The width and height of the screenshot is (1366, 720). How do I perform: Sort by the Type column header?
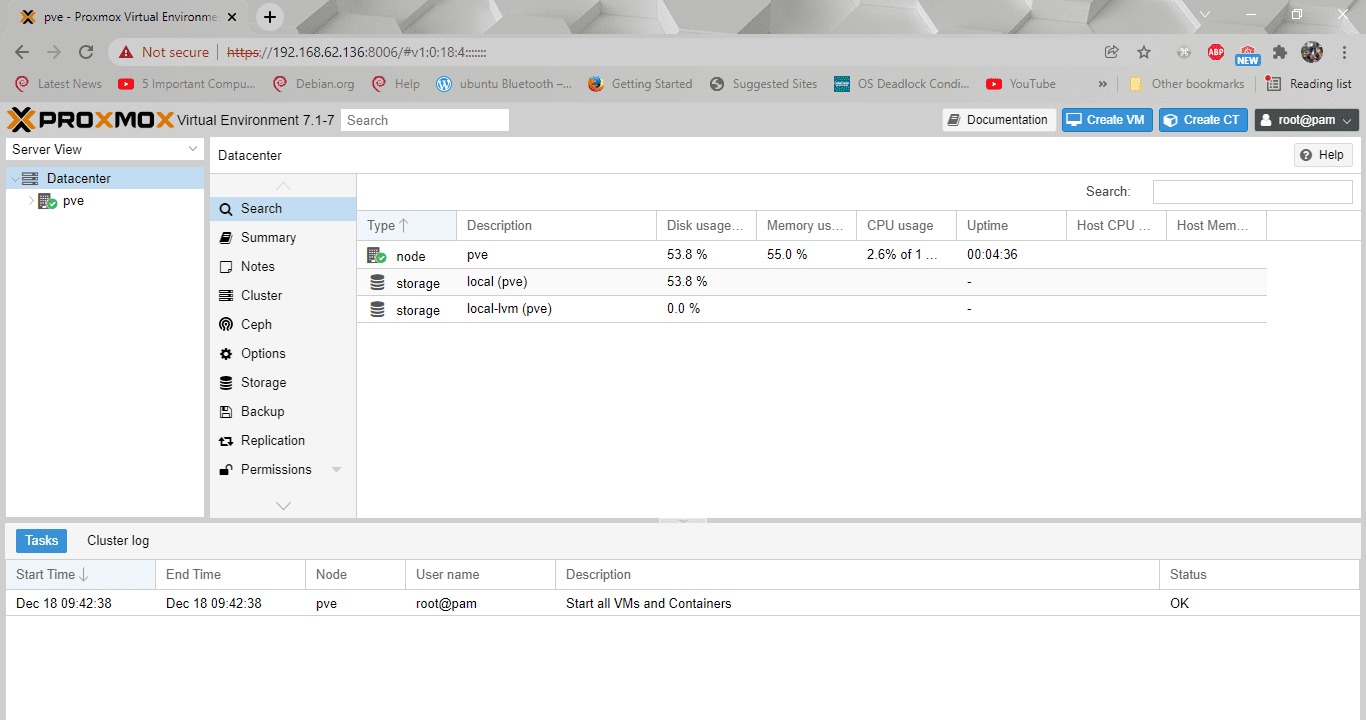coord(407,225)
